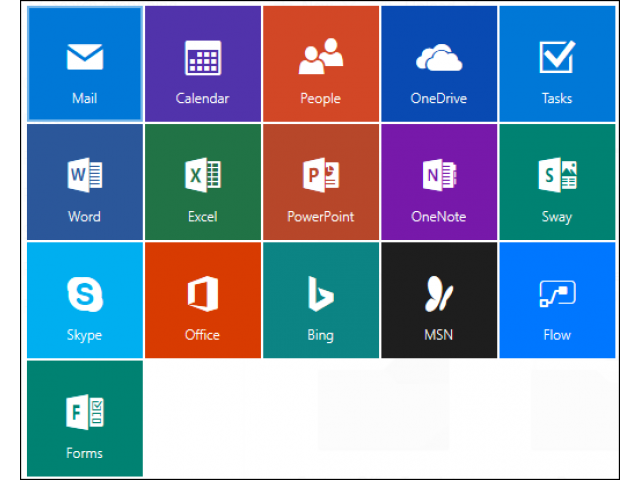Open the Mail app tile

pyautogui.click(x=85, y=64)
